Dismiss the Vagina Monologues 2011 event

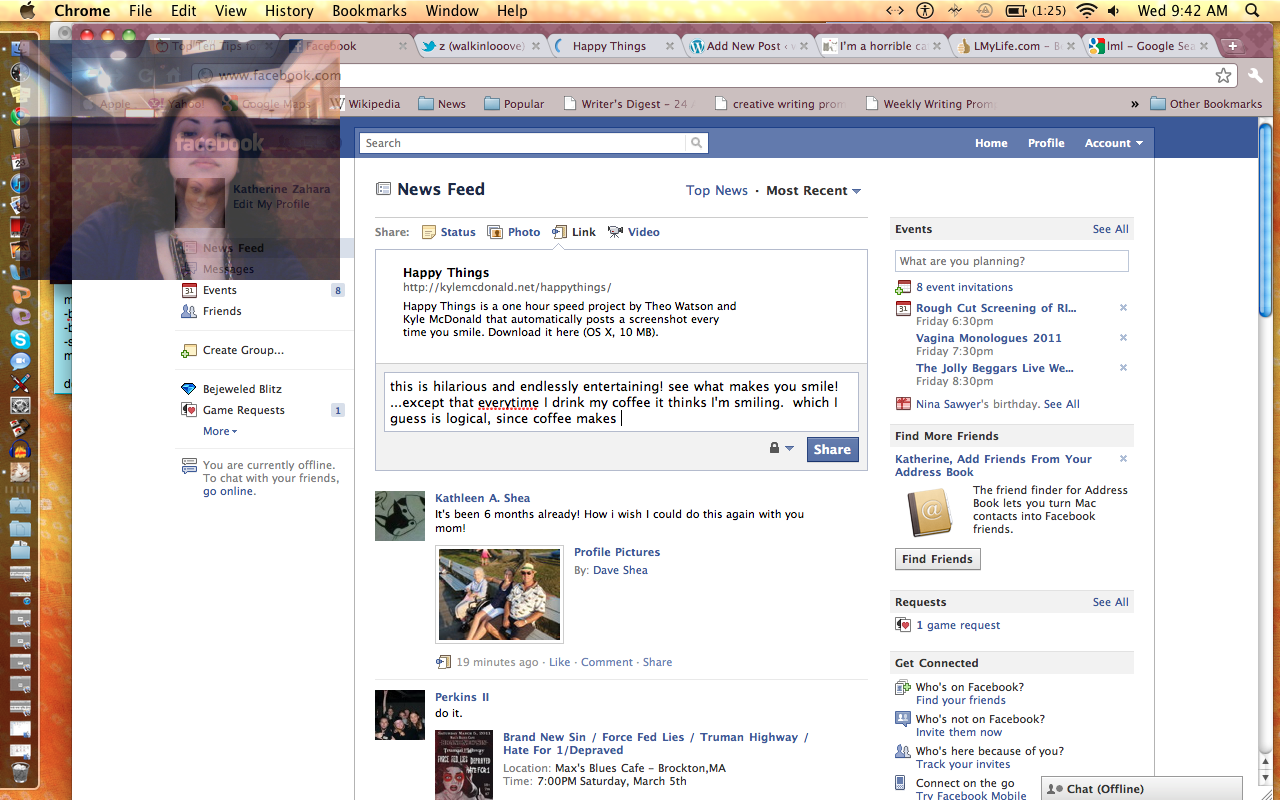(x=1123, y=338)
